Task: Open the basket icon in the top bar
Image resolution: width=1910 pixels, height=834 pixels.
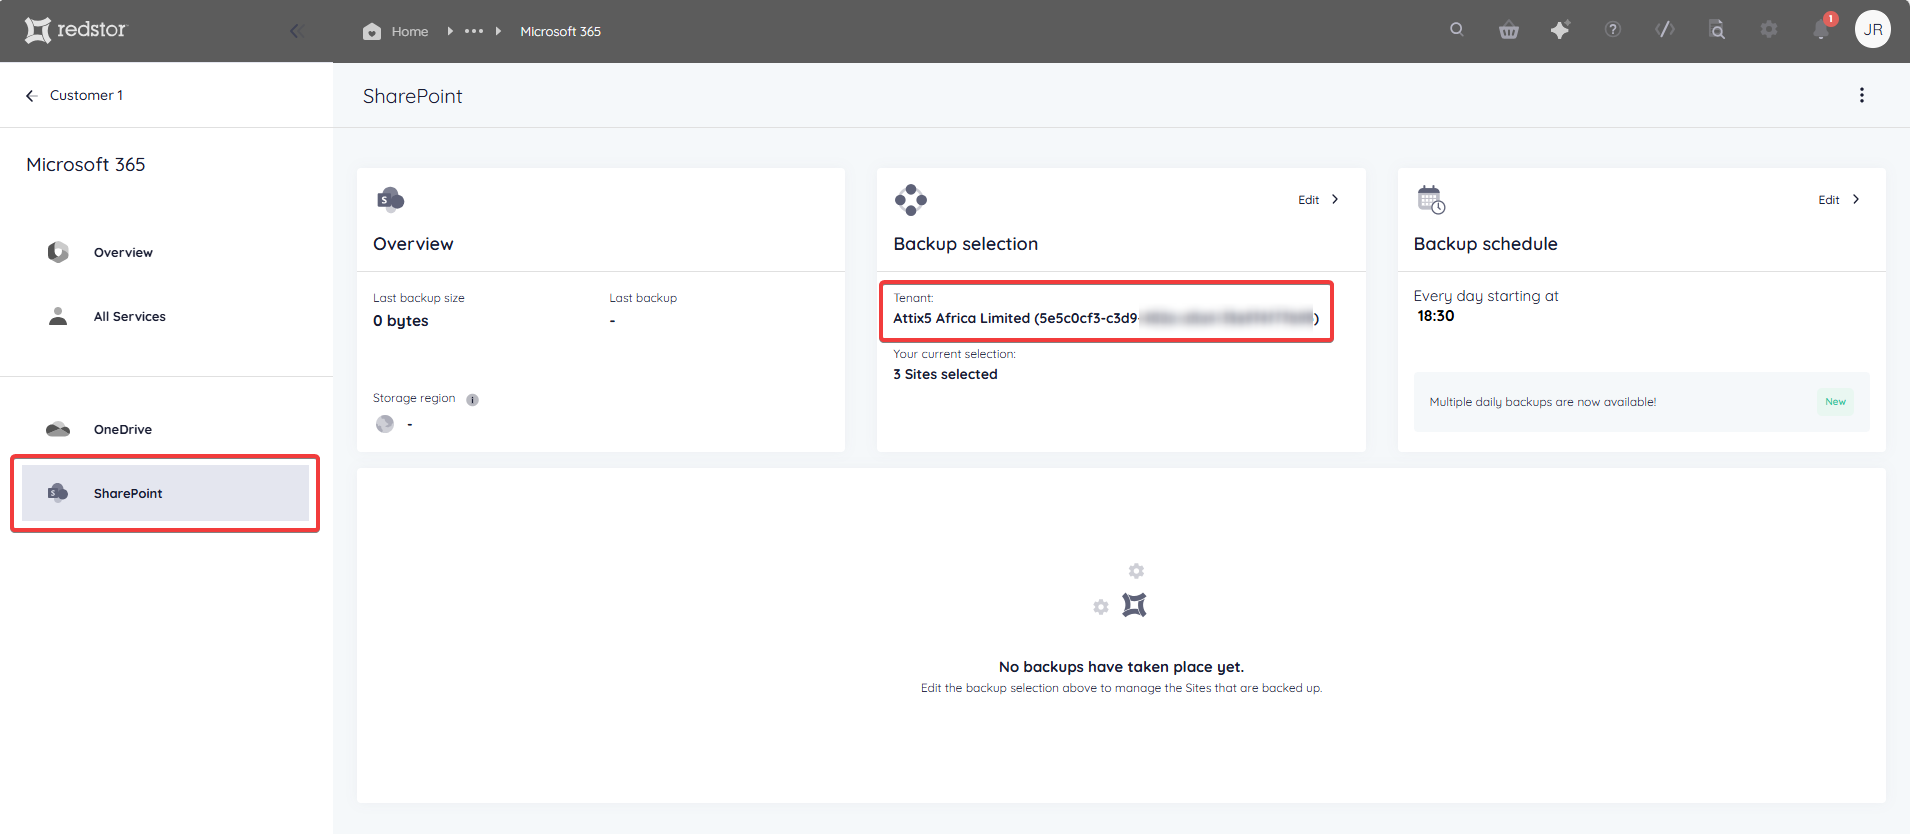Action: pyautogui.click(x=1509, y=30)
